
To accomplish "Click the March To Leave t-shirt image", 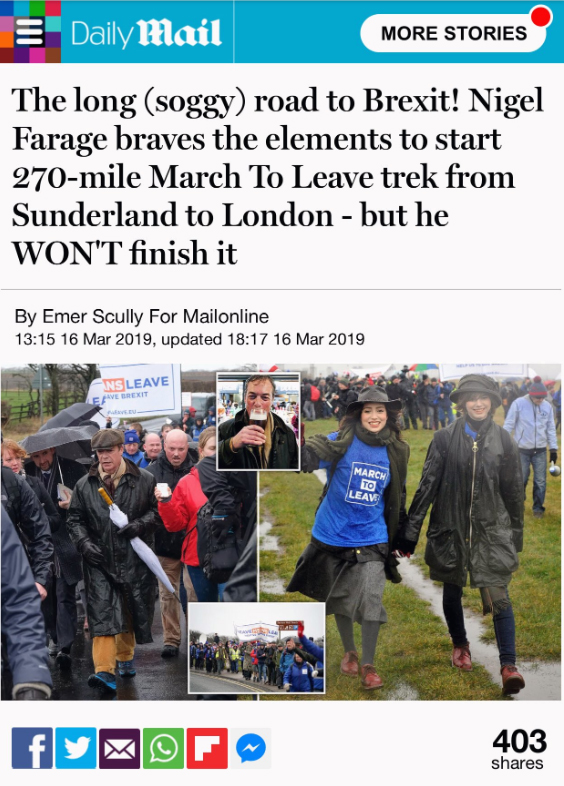I will coord(352,491).
